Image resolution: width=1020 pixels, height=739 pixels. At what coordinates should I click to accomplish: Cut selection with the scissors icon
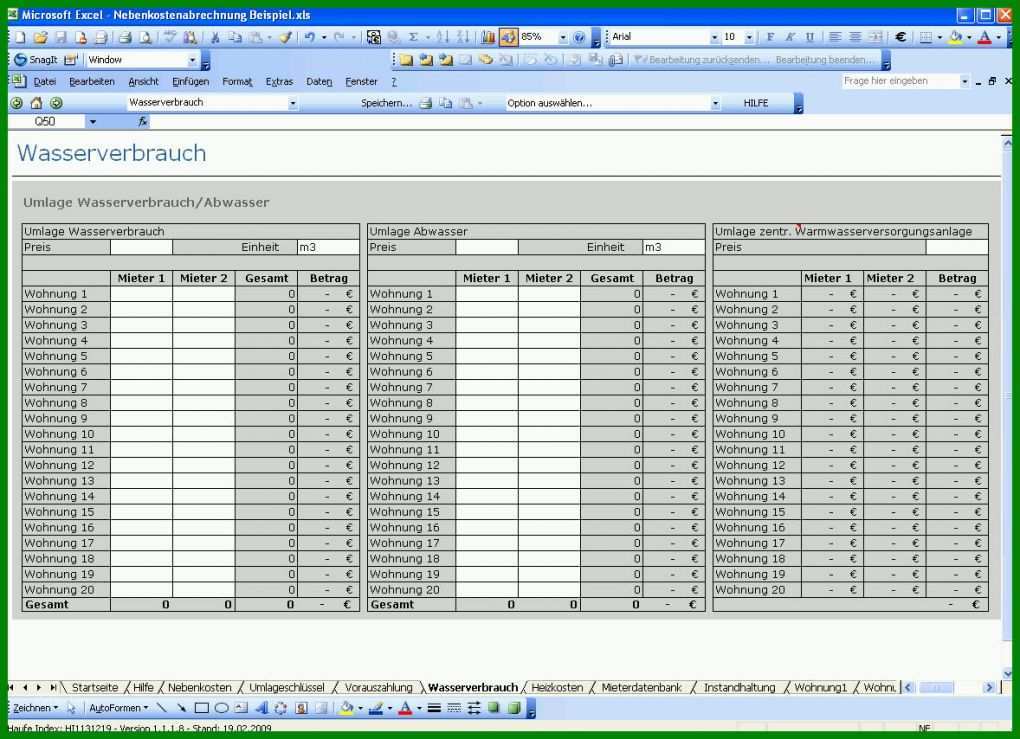point(215,37)
